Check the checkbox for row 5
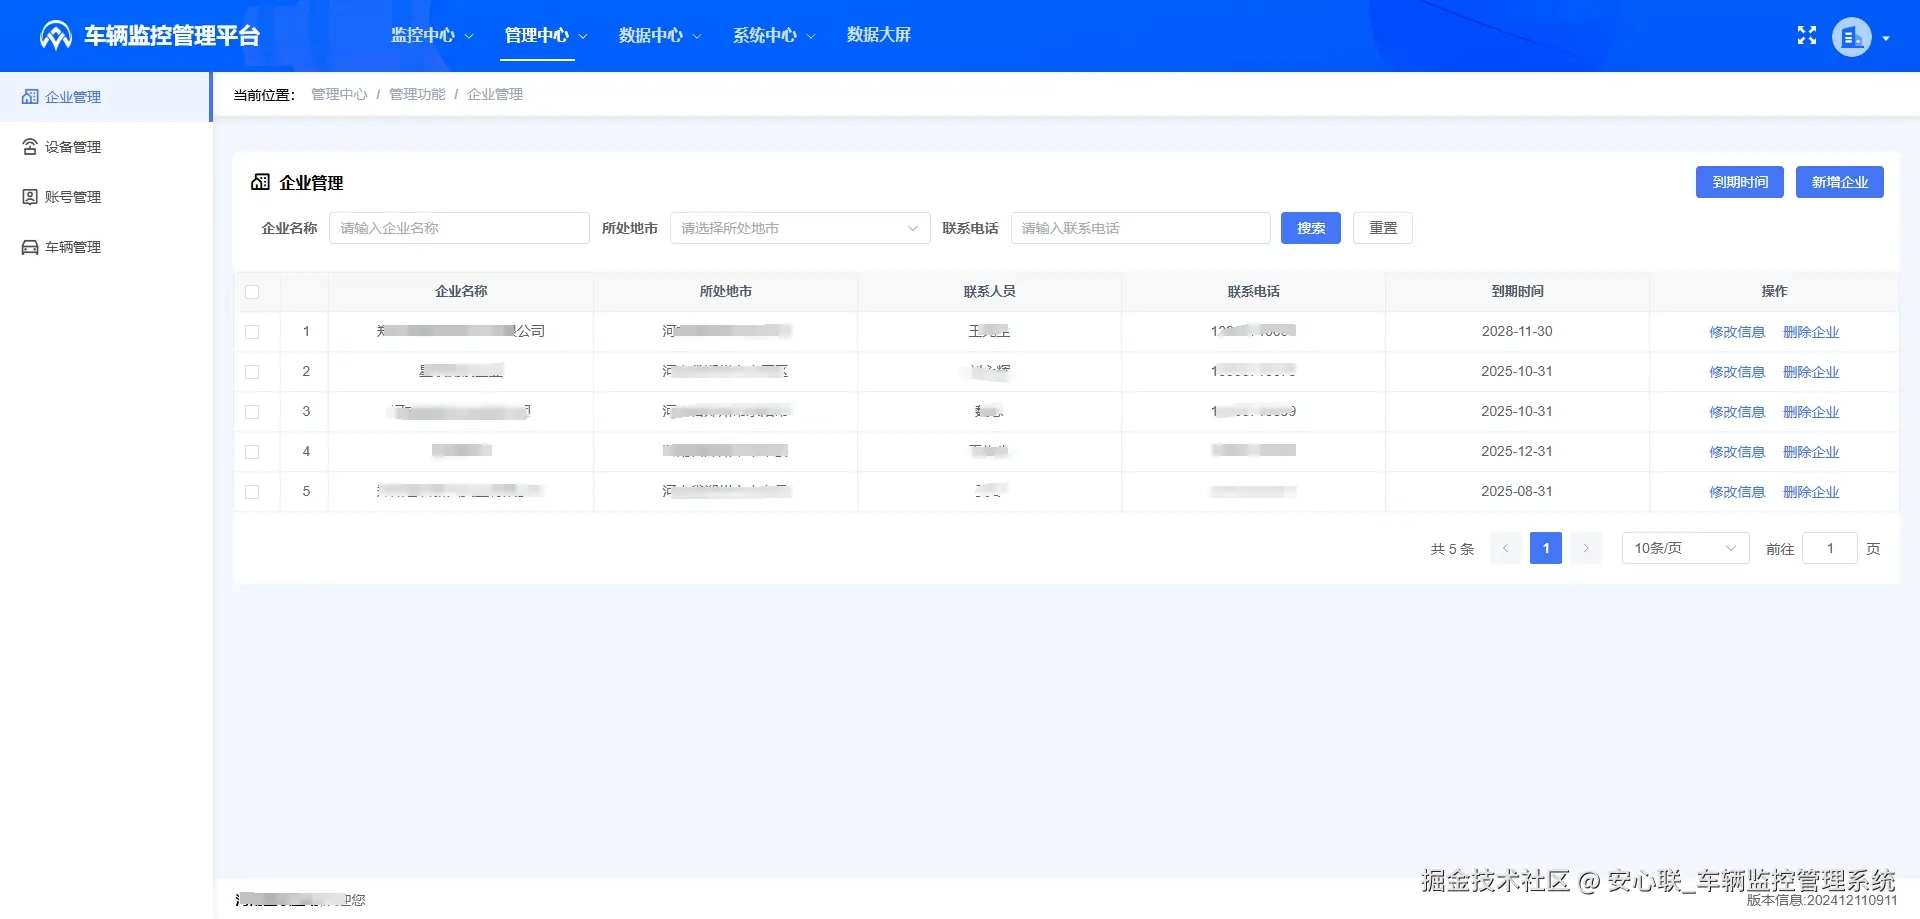 pos(252,492)
